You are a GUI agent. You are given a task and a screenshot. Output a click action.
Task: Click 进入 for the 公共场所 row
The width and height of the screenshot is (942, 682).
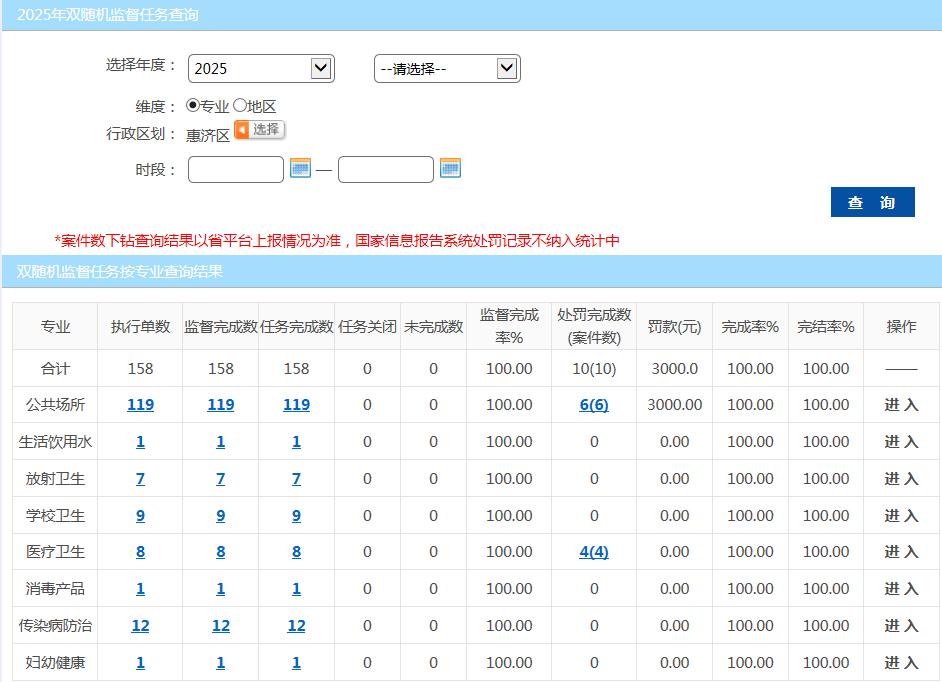pos(901,405)
